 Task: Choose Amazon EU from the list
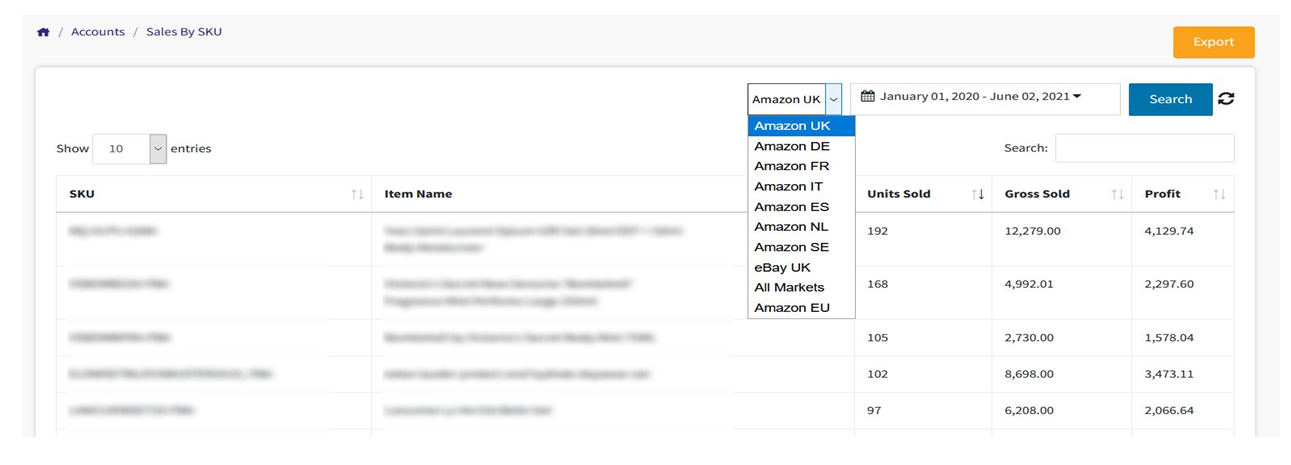(x=801, y=308)
